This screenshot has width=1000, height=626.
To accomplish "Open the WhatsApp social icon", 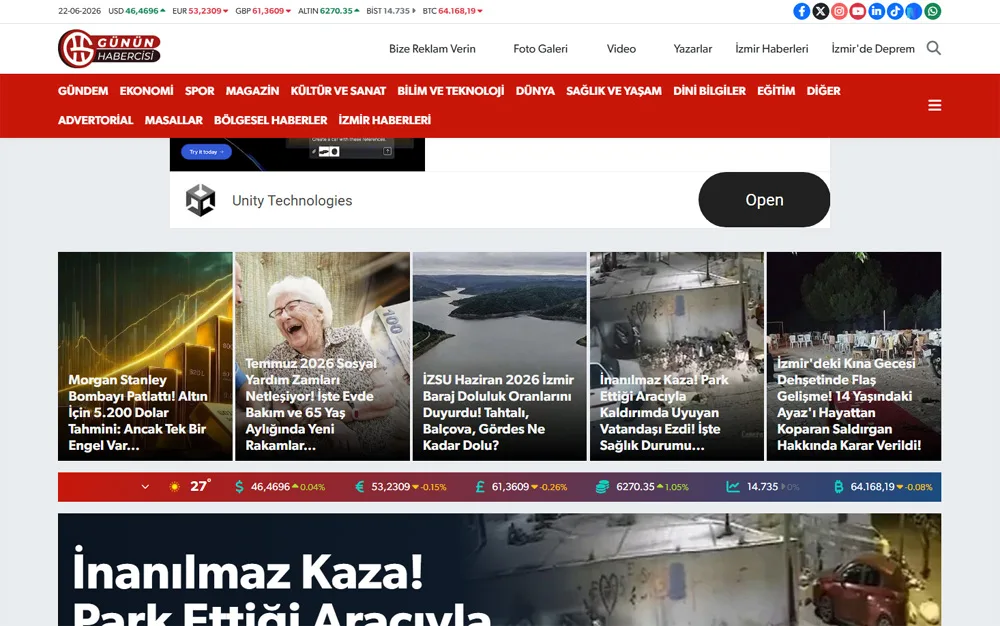I will 932,11.
